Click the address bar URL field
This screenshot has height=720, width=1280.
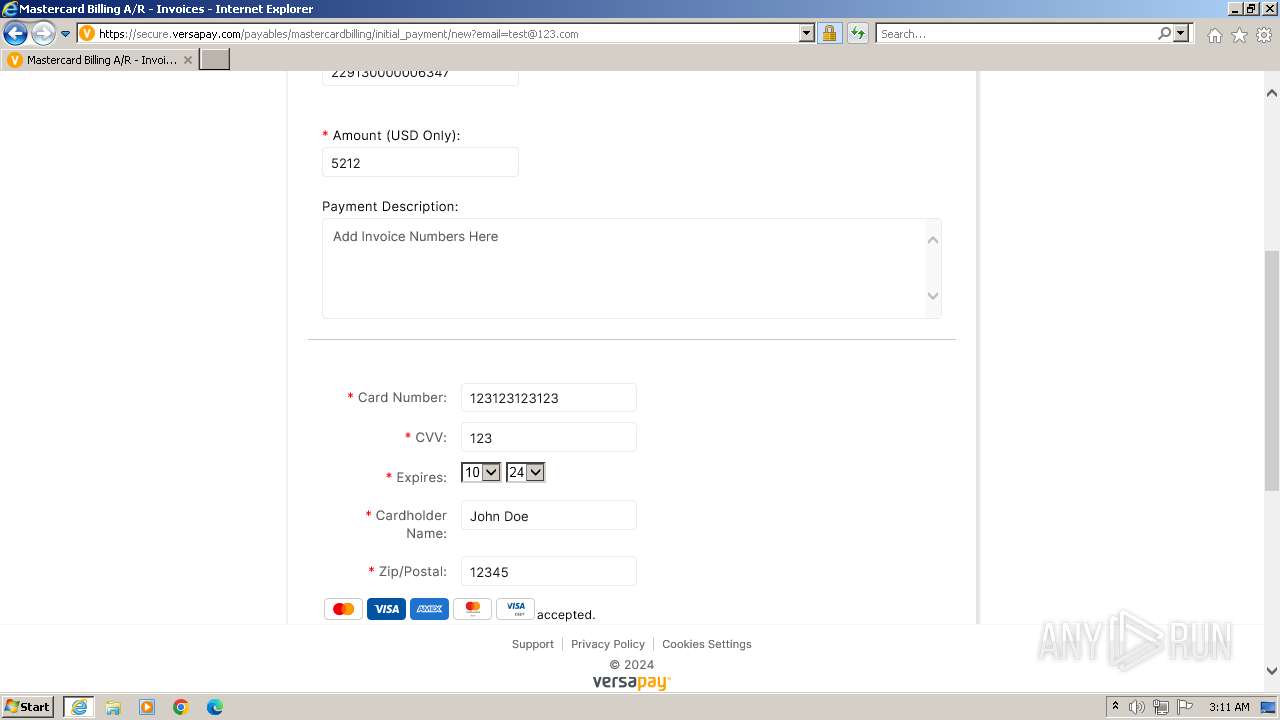447,34
